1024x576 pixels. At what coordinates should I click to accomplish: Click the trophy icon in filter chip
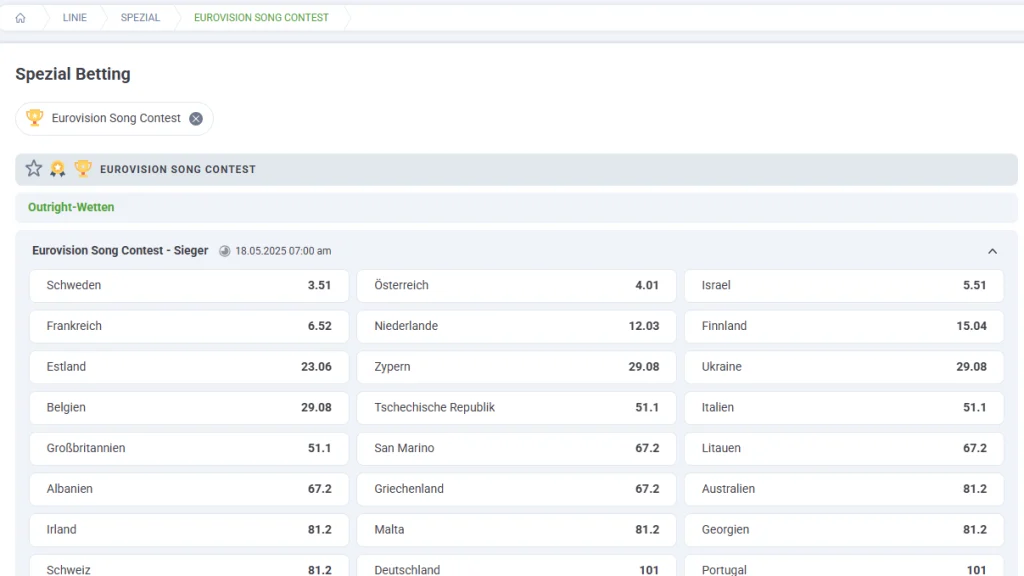35,118
